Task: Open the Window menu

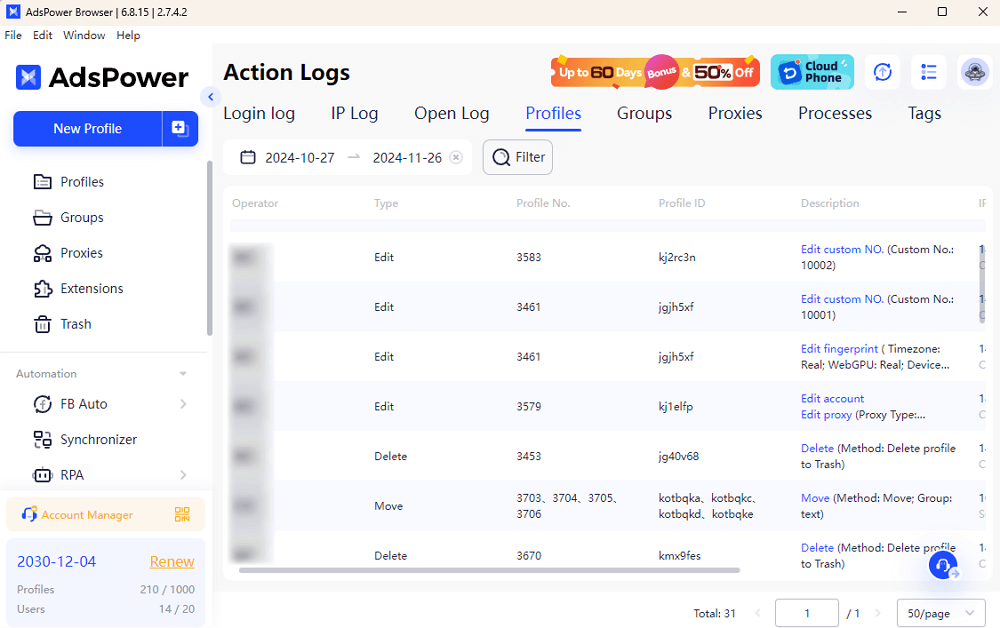Action: click(x=84, y=35)
